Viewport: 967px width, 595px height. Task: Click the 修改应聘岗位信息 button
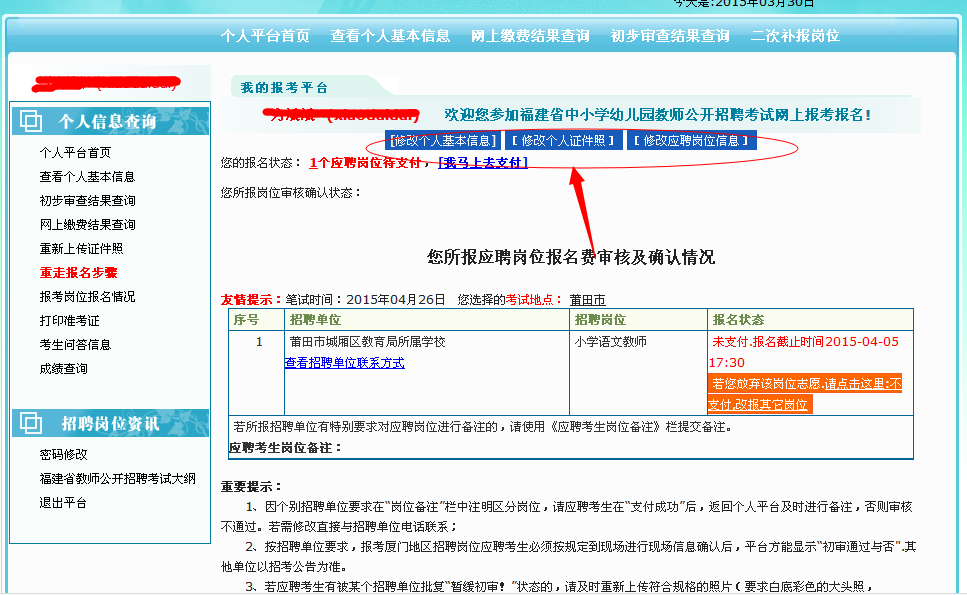coord(692,141)
